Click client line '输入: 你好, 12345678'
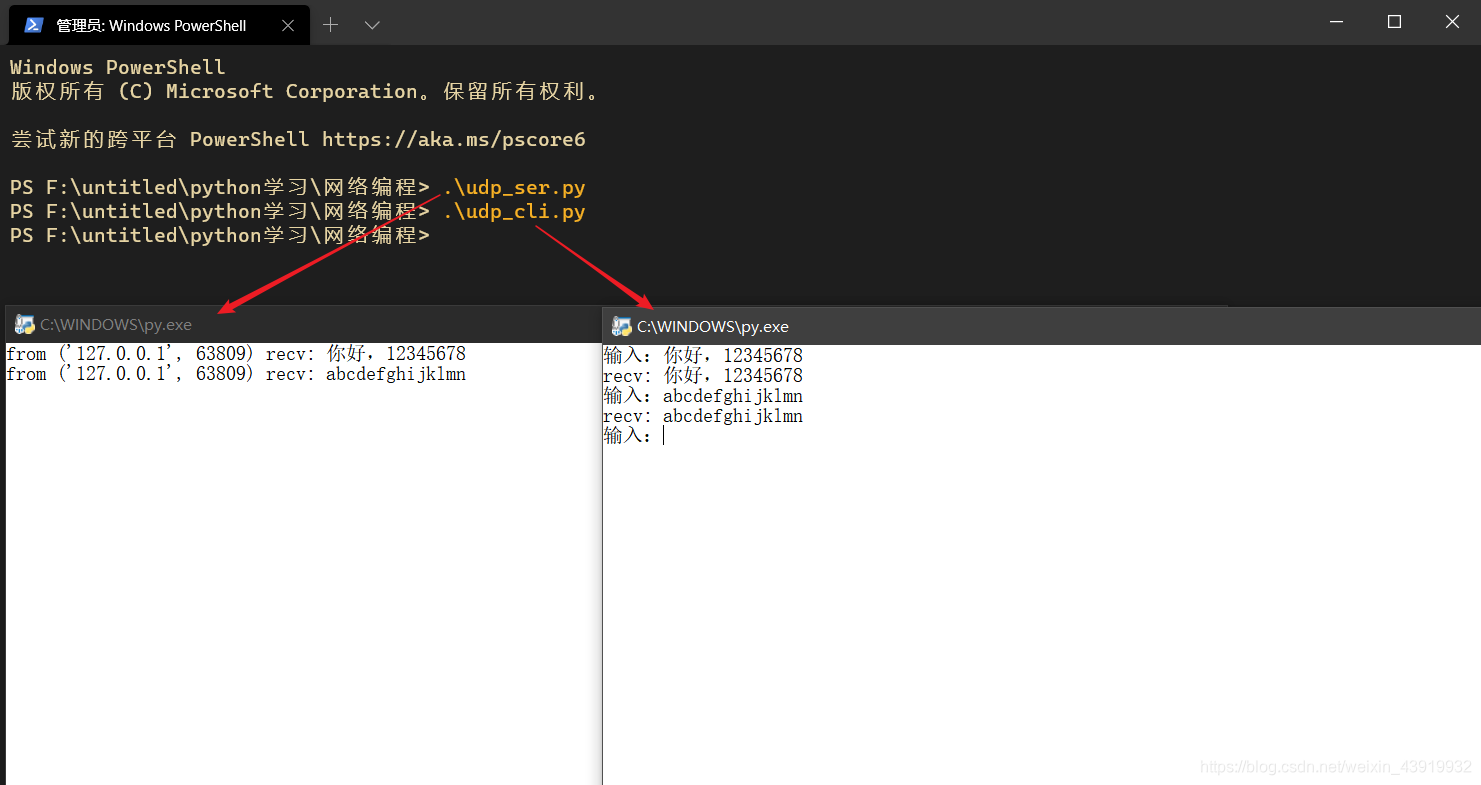Screen dimensions: 1481x785 pyautogui.click(x=703, y=355)
